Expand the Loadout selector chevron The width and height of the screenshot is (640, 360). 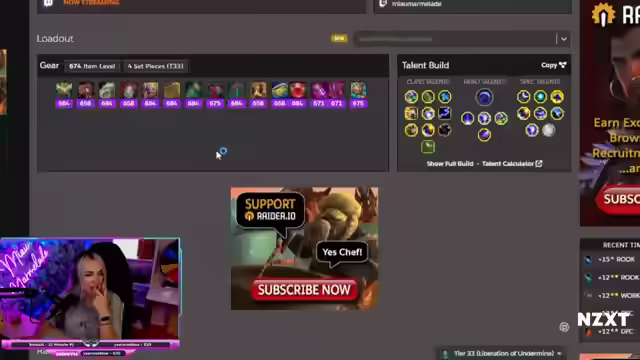point(564,39)
